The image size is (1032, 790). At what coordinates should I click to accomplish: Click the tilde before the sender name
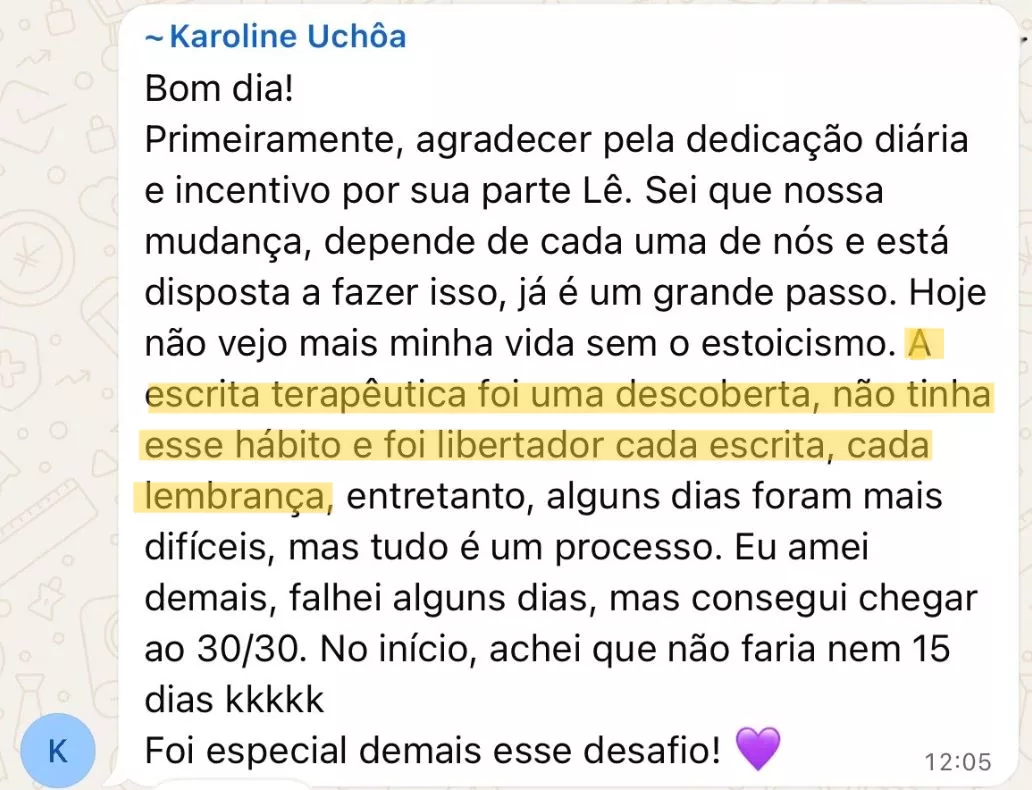click(x=154, y=39)
